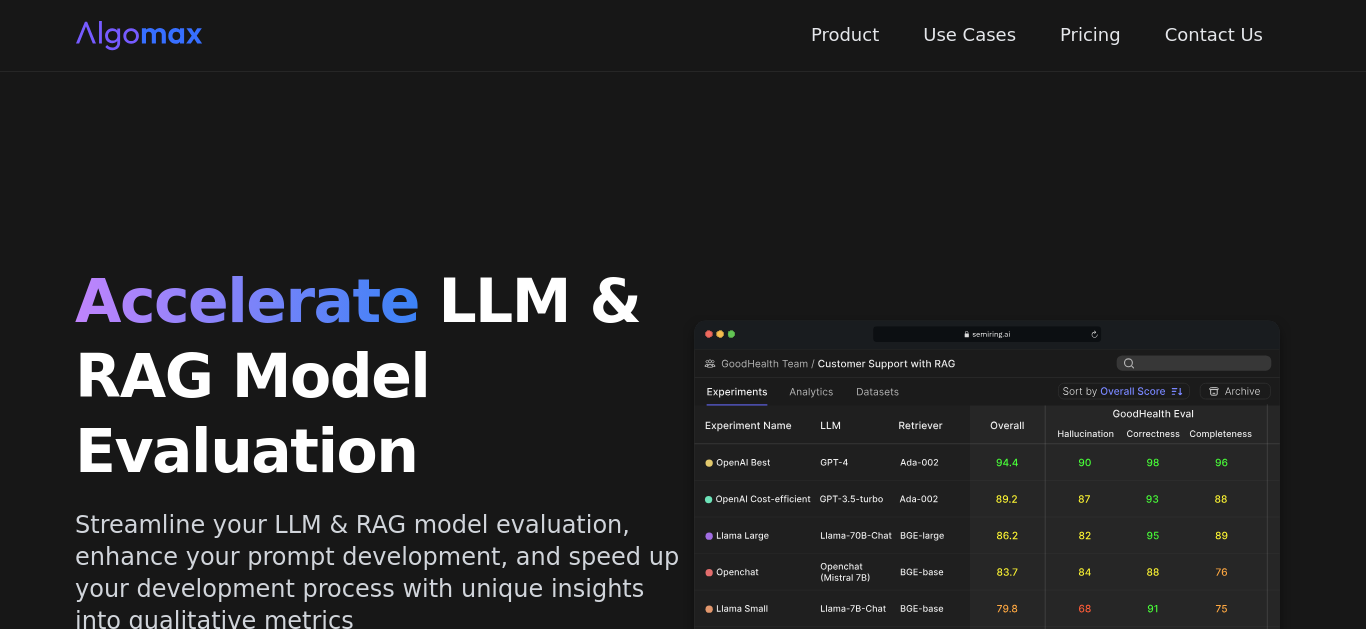Click the Correctness column header
1366x629 pixels.
[1153, 434]
